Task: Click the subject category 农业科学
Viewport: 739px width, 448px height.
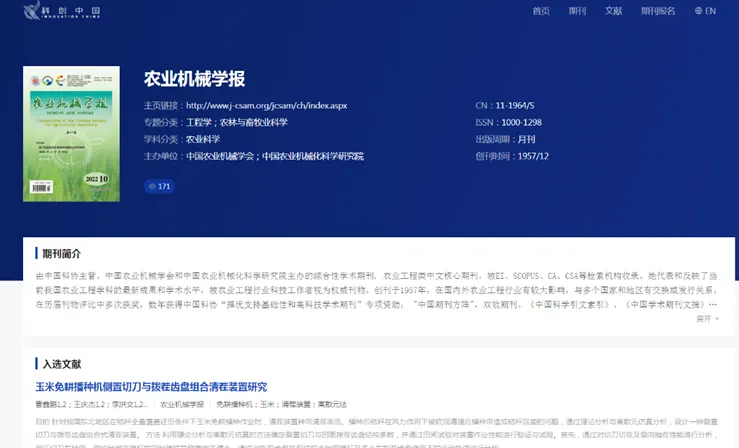Action: click(203, 139)
